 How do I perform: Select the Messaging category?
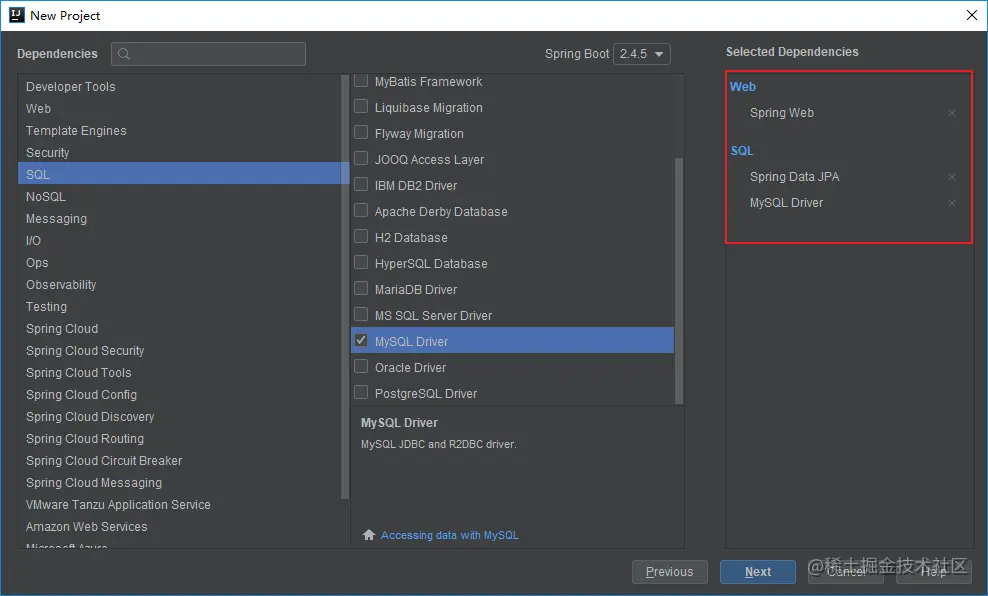[180, 219]
